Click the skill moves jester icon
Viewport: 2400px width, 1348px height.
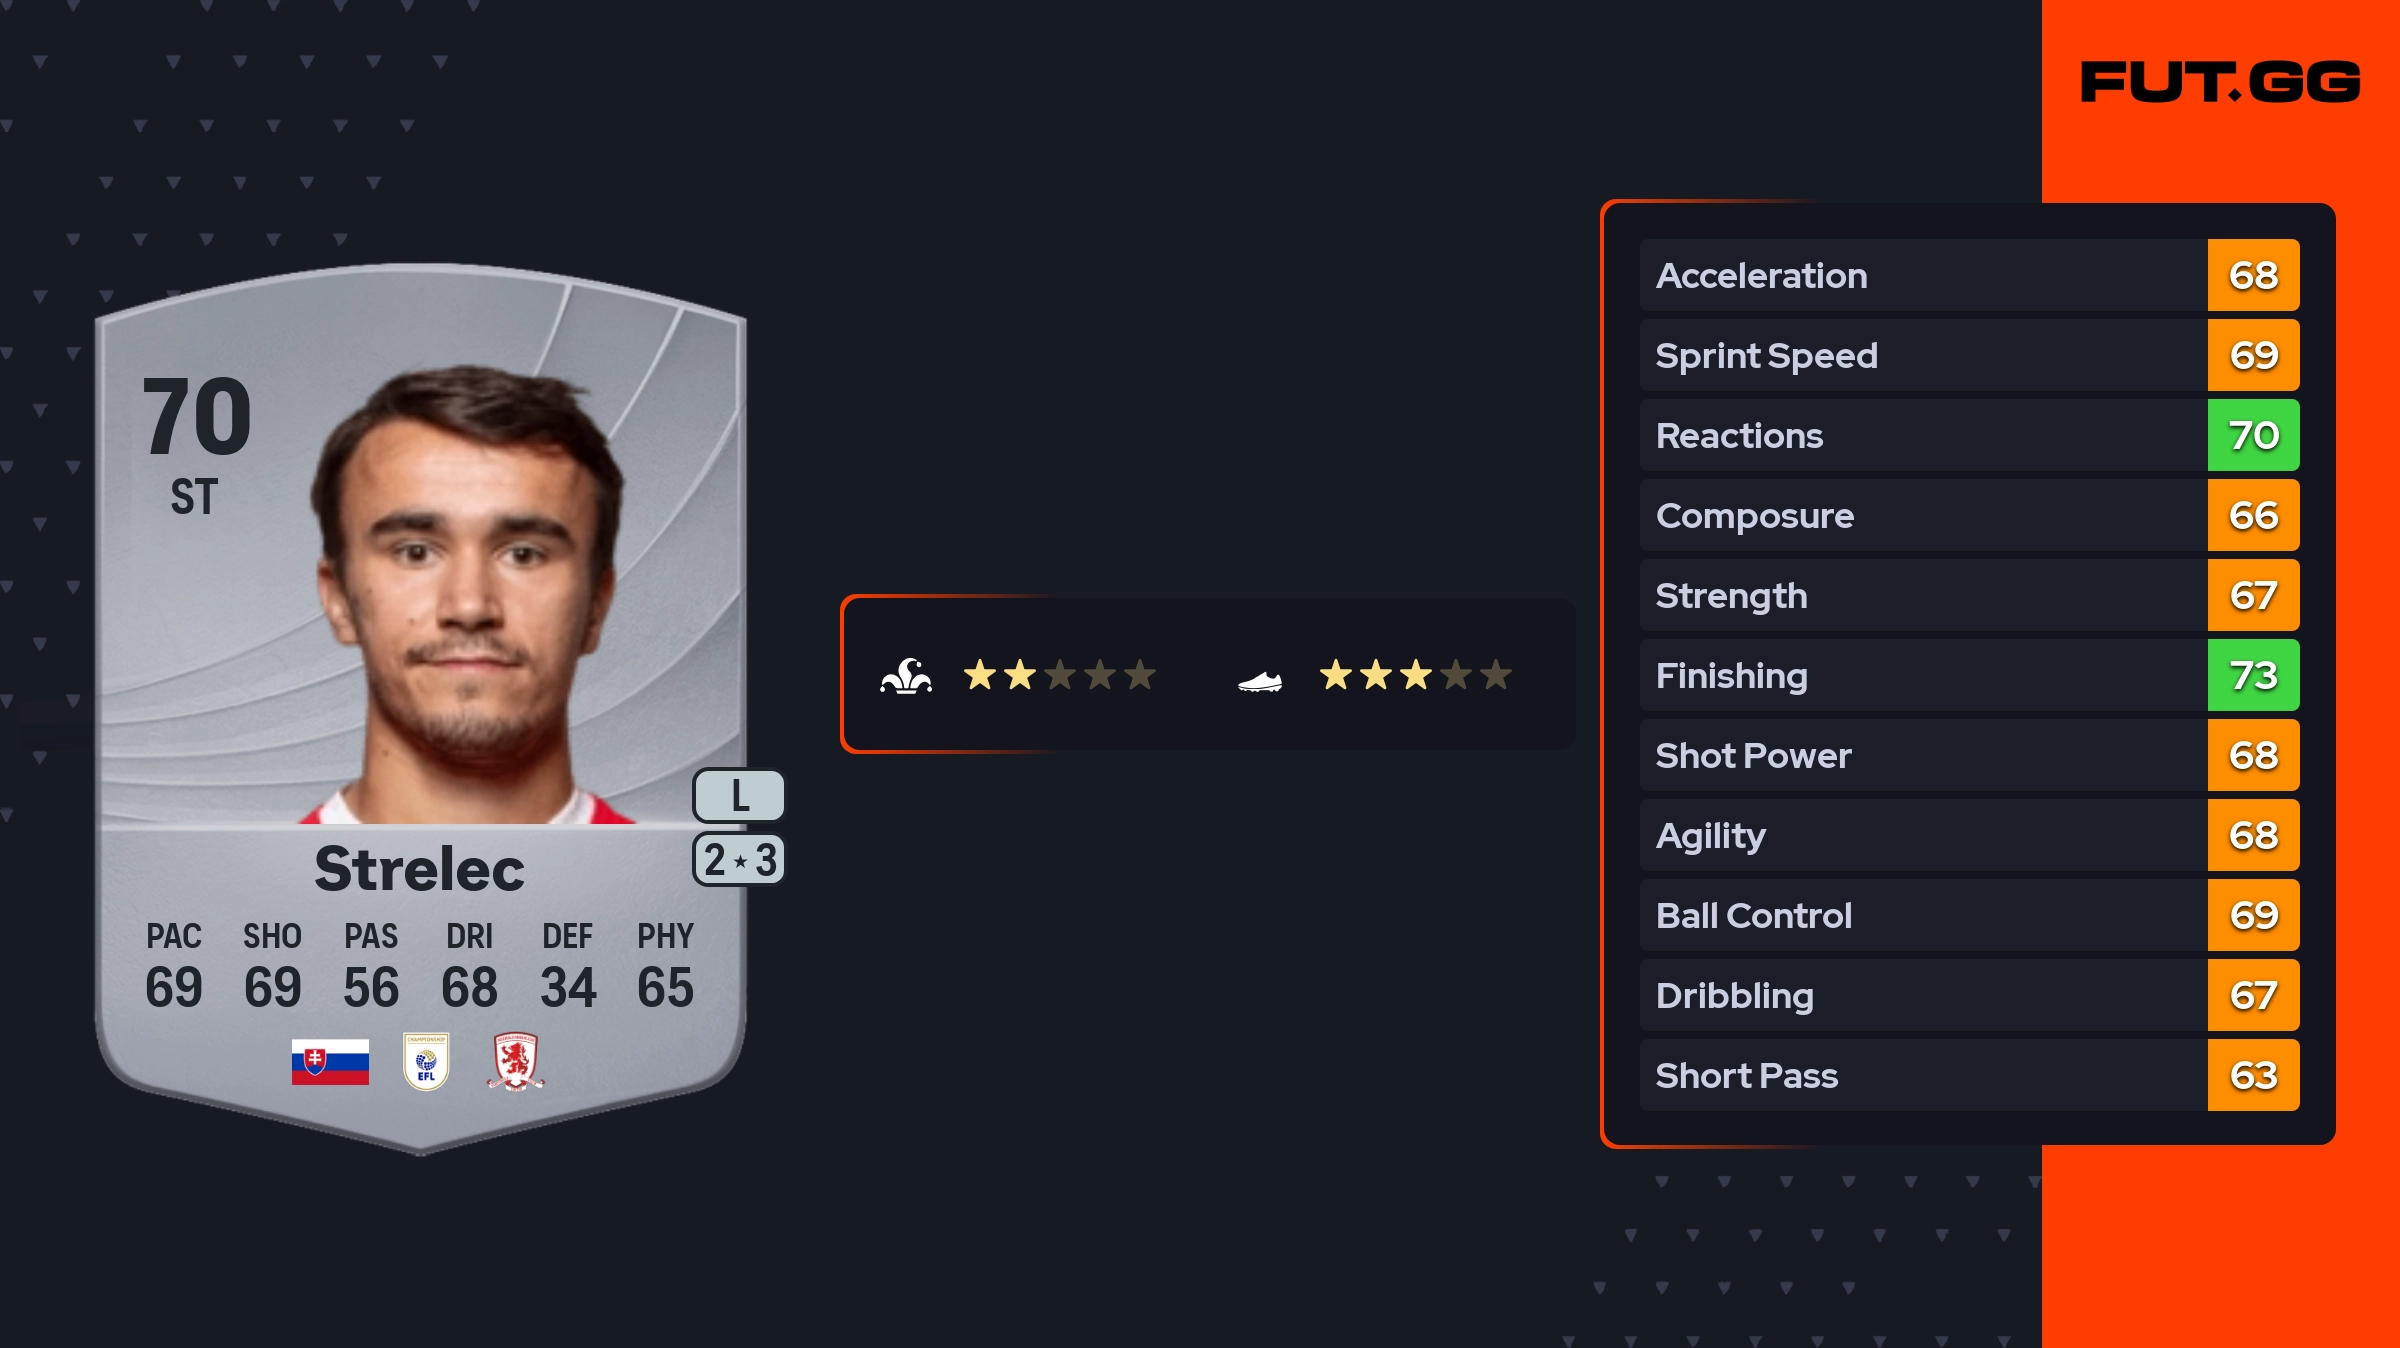click(x=906, y=676)
